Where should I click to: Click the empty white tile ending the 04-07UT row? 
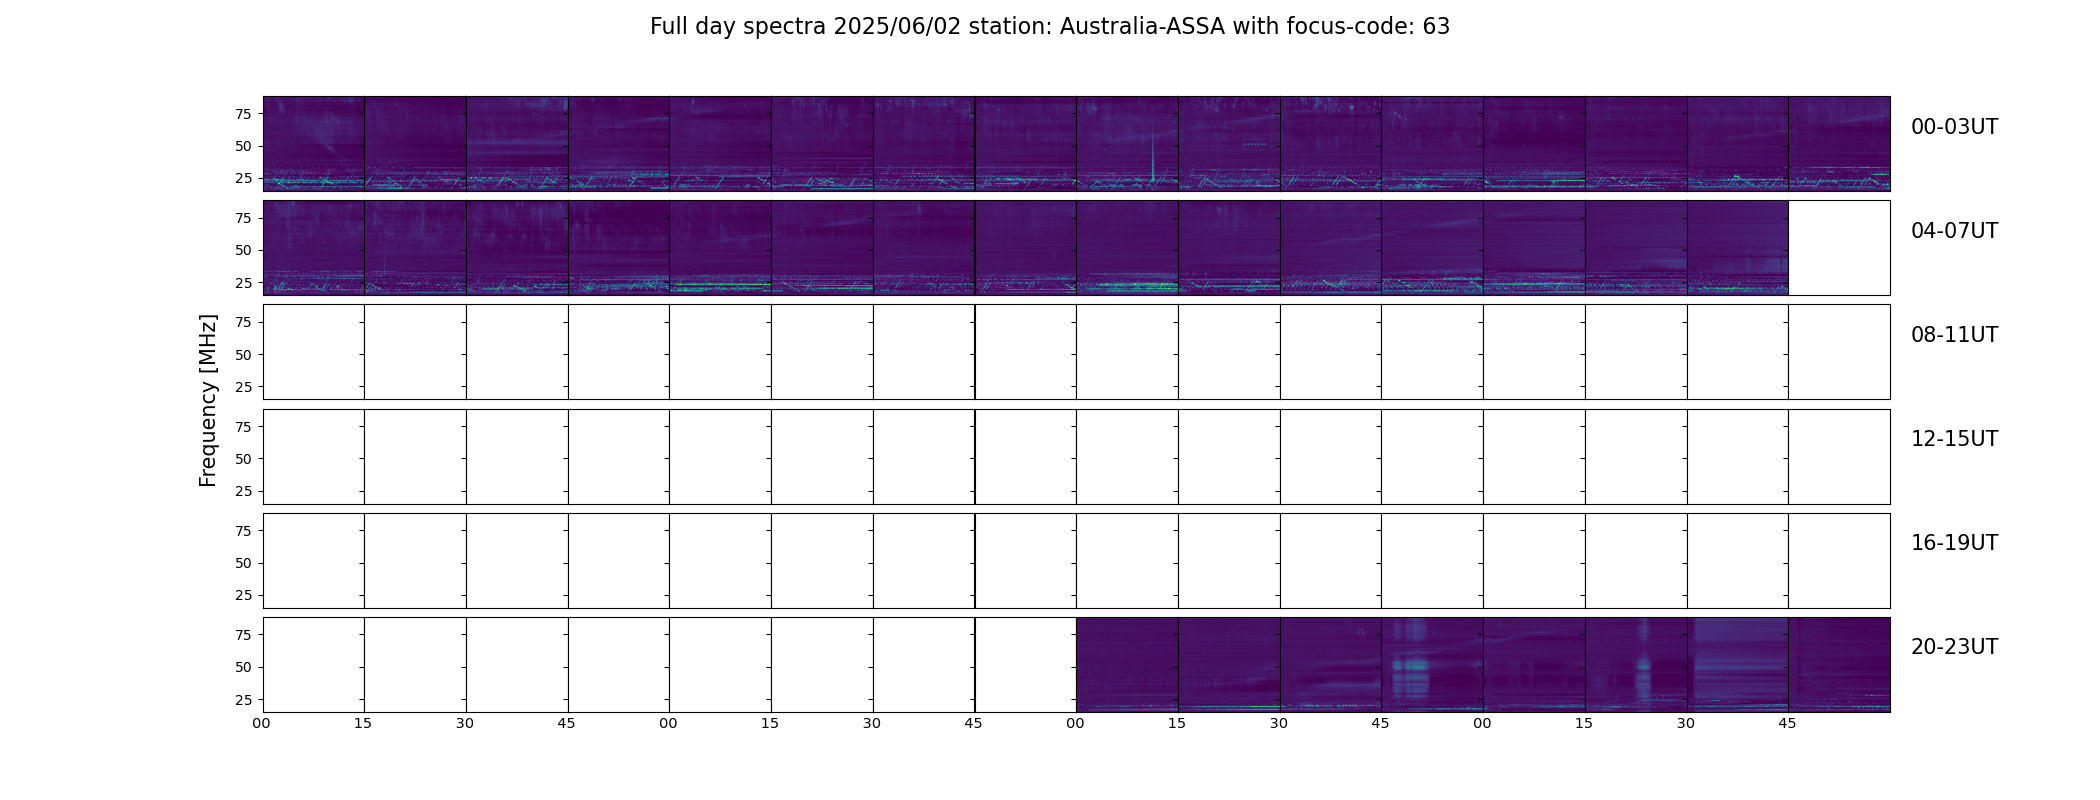[1839, 247]
